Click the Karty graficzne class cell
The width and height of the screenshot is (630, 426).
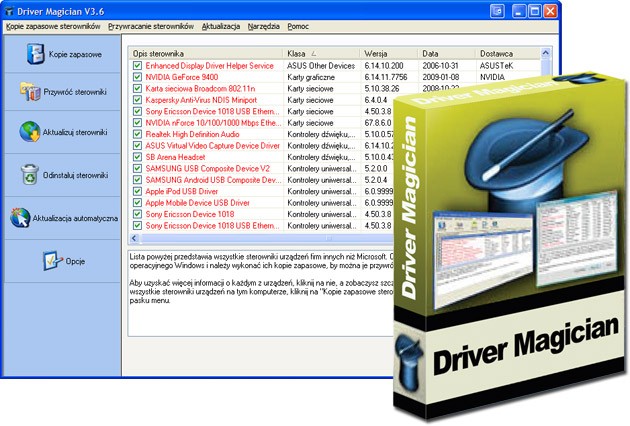coord(311,77)
